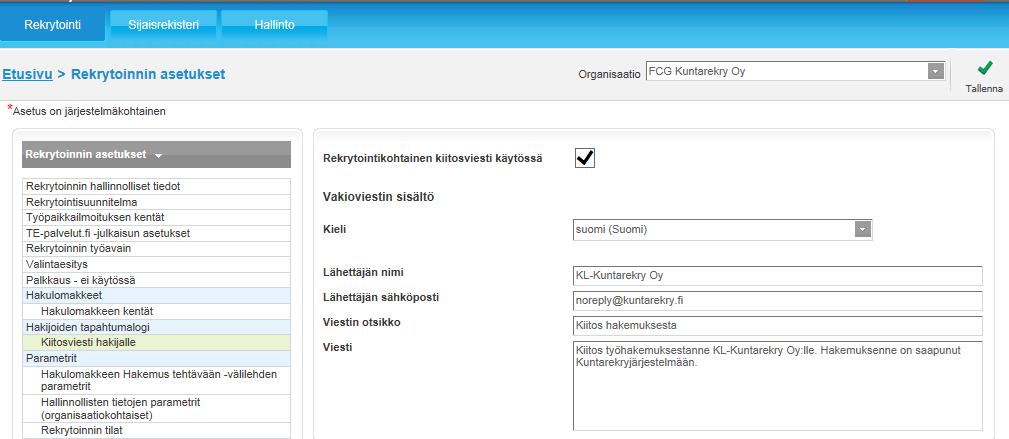Click the Hakulomakkeet group row

[x=156, y=295]
